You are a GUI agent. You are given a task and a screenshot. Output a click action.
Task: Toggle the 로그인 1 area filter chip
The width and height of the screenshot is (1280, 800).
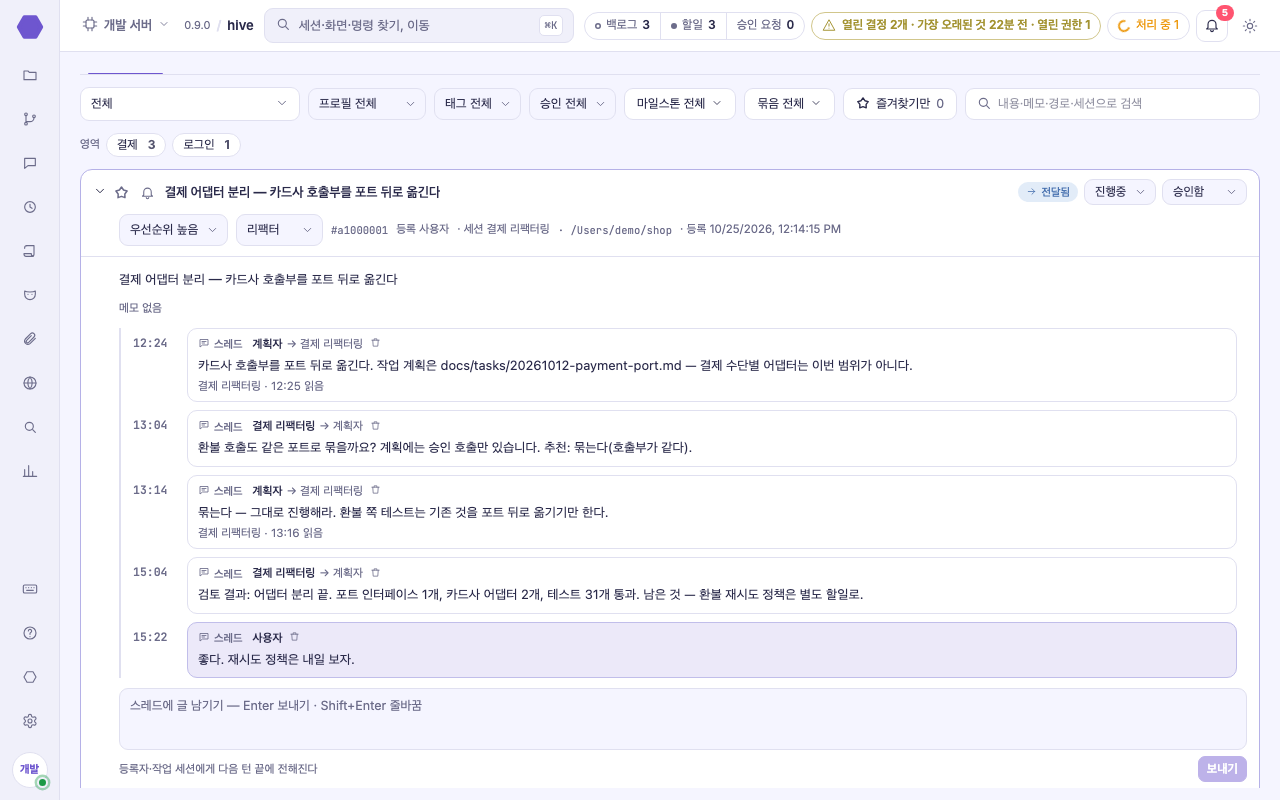coord(206,145)
